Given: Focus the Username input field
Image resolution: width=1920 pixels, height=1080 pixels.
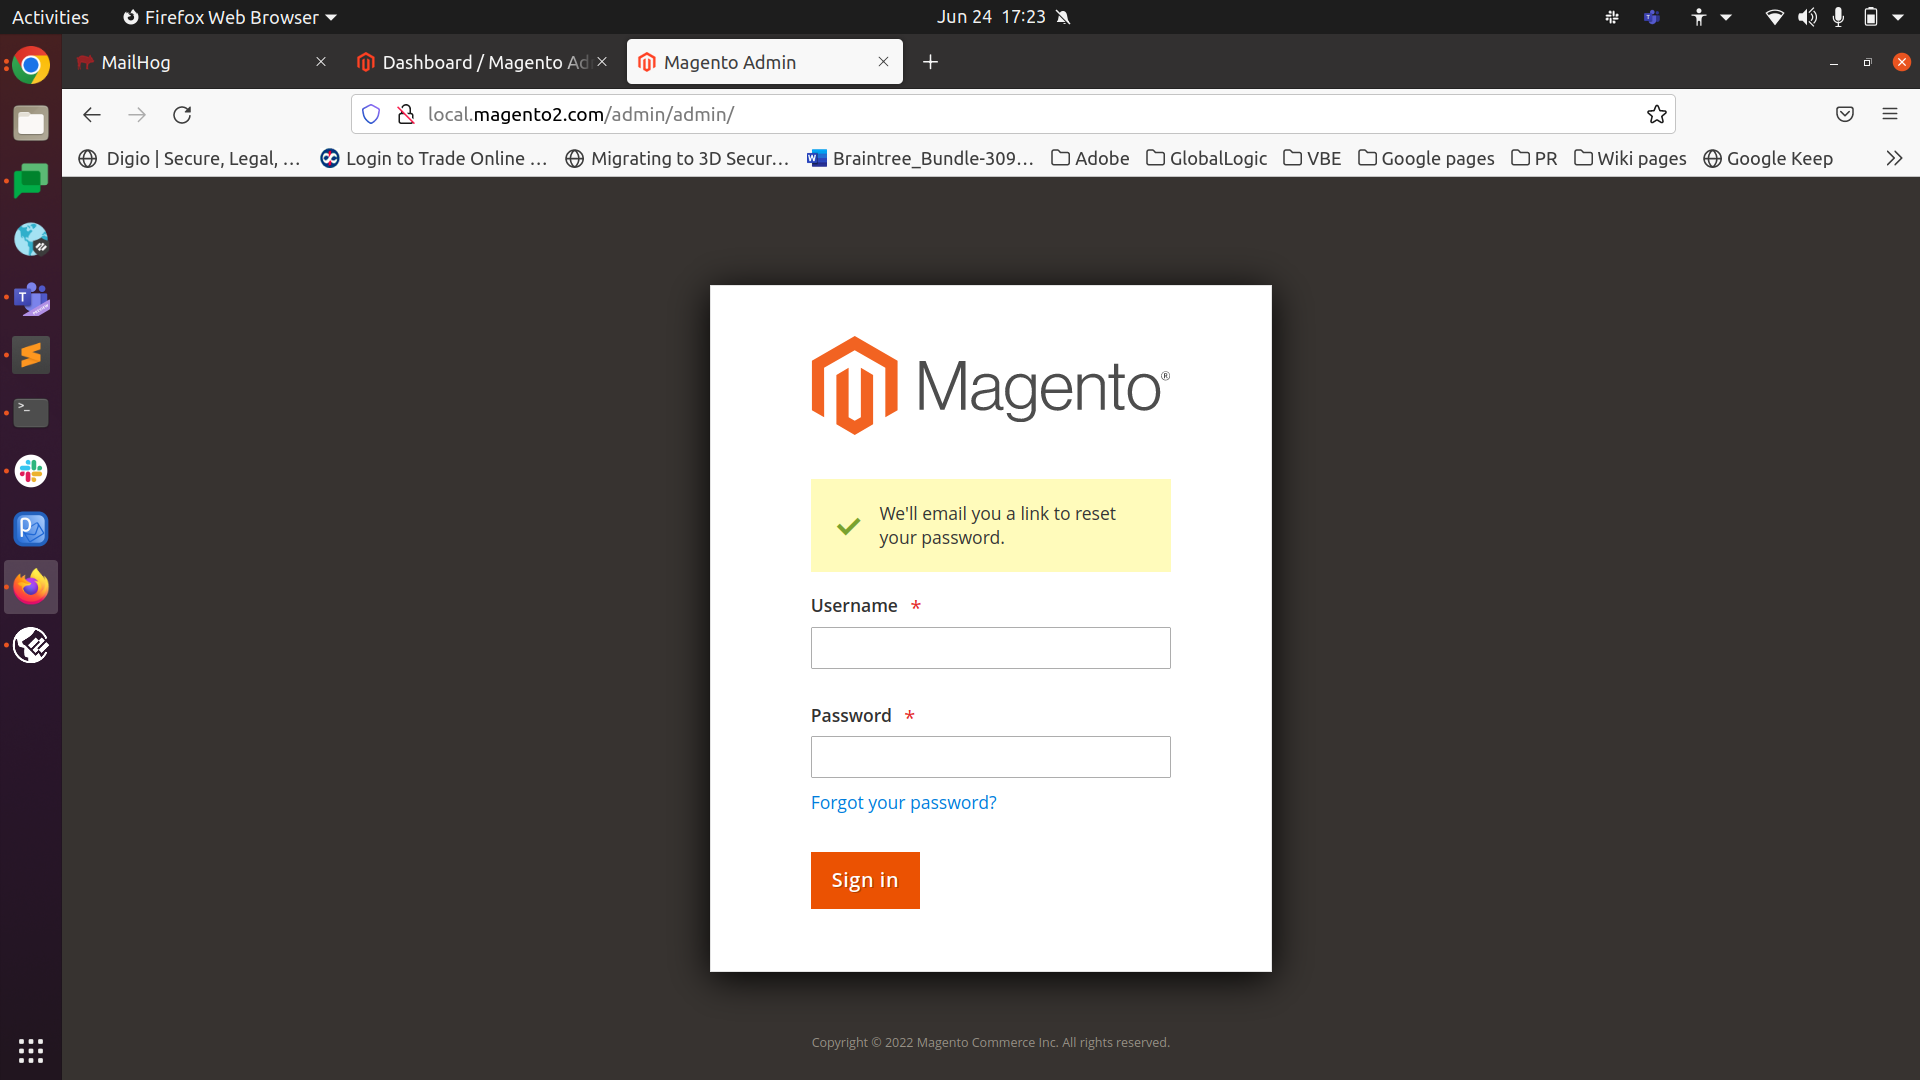Looking at the screenshot, I should coord(990,648).
